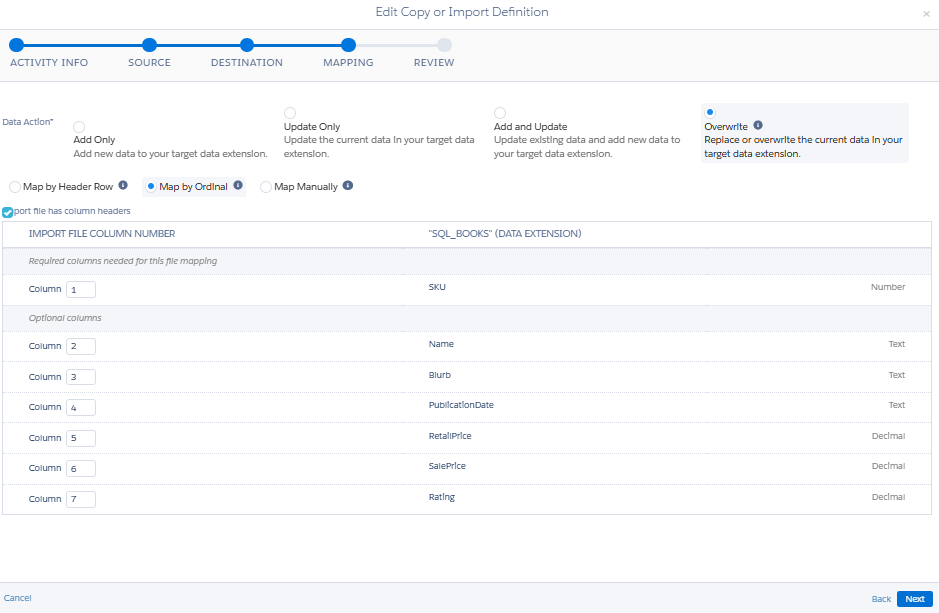Screen dimensions: 939x613
Task: Choose the Map Manually option
Action: pos(266,186)
